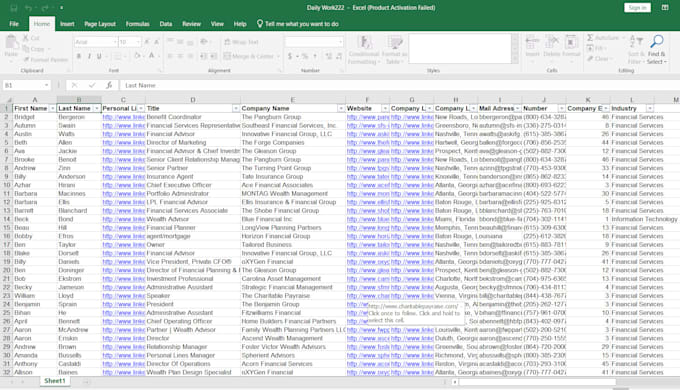
Task: Click the Undo arrow in title bar
Action: 29,8
